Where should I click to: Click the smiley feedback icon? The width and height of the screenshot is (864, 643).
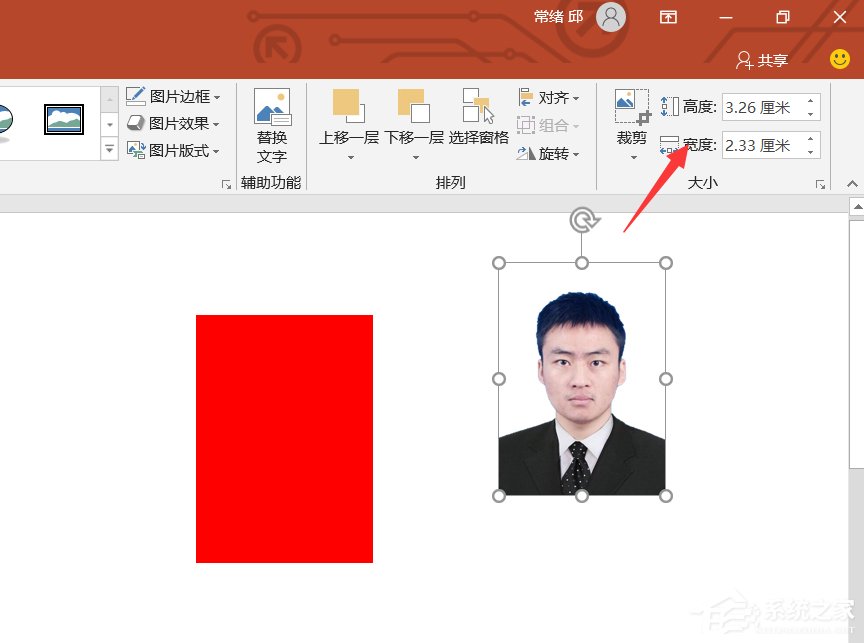click(838, 59)
